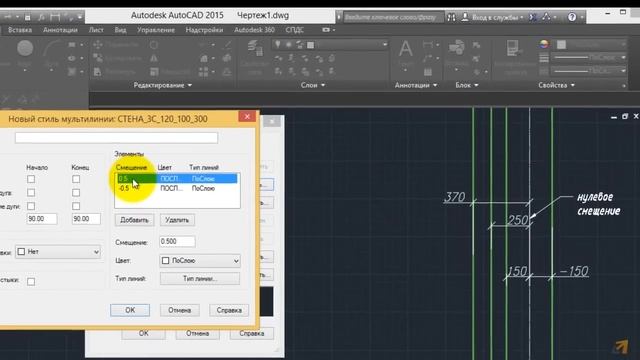Click Справка in the new style dialog
640x360 pixels.
[229, 310]
